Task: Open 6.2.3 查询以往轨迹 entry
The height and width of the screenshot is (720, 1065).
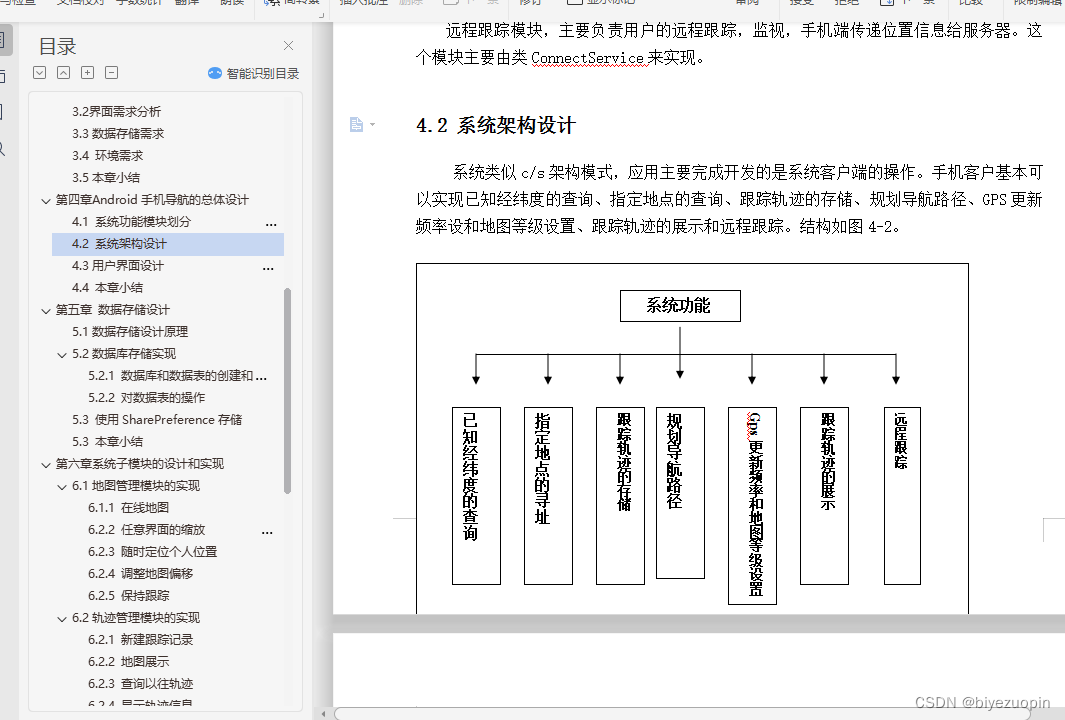Action: 141,684
